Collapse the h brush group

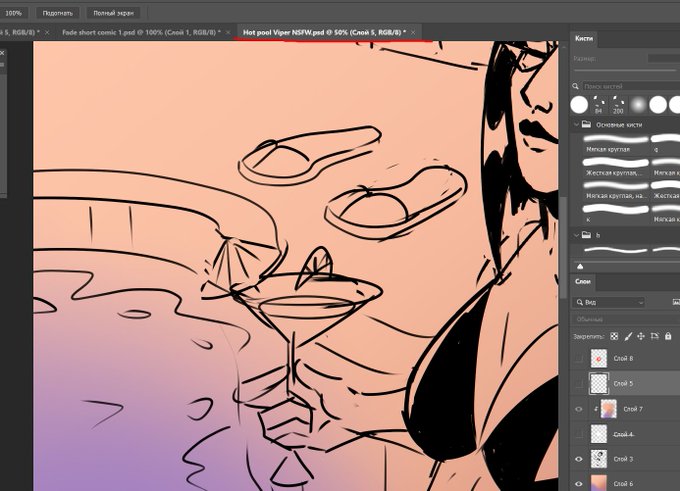click(x=576, y=235)
